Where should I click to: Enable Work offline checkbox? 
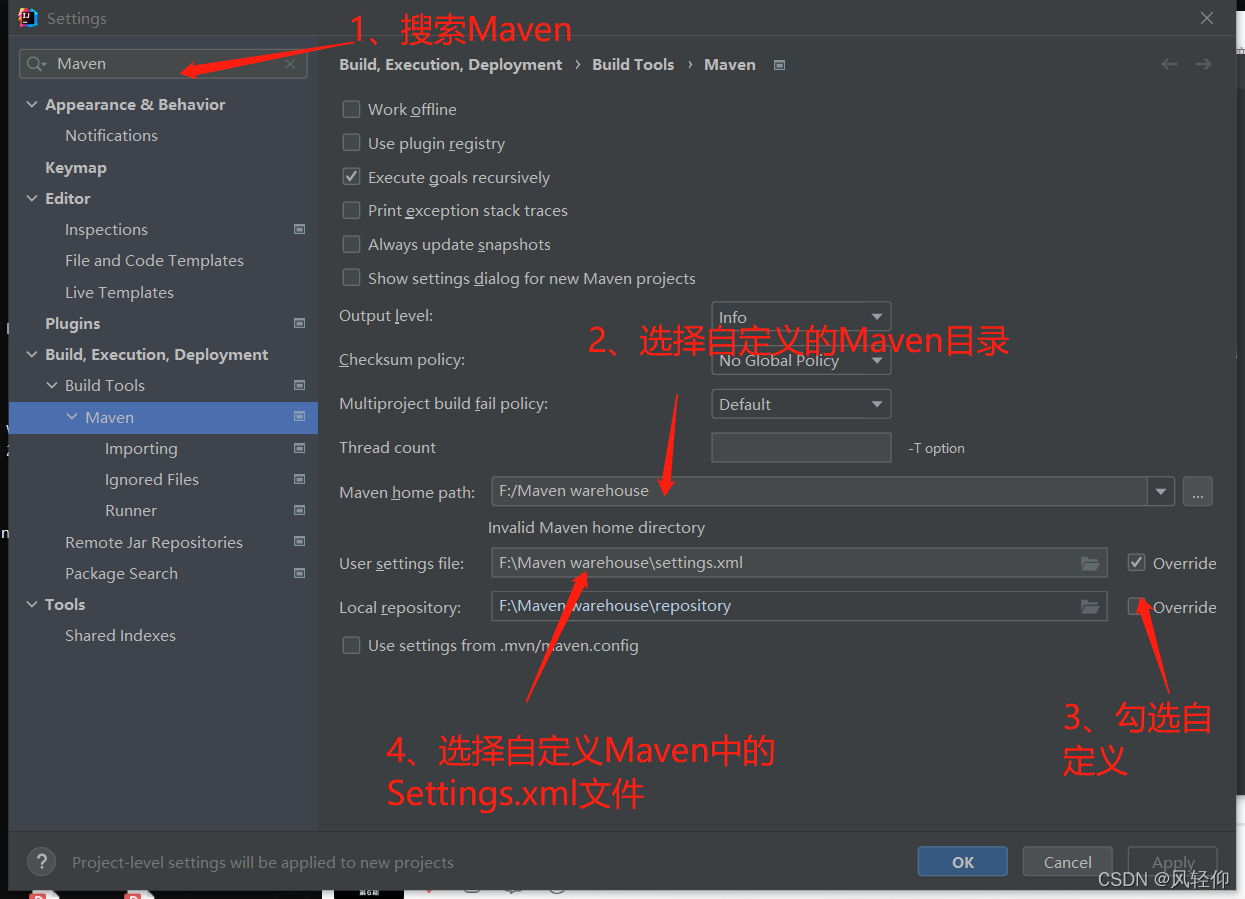351,109
